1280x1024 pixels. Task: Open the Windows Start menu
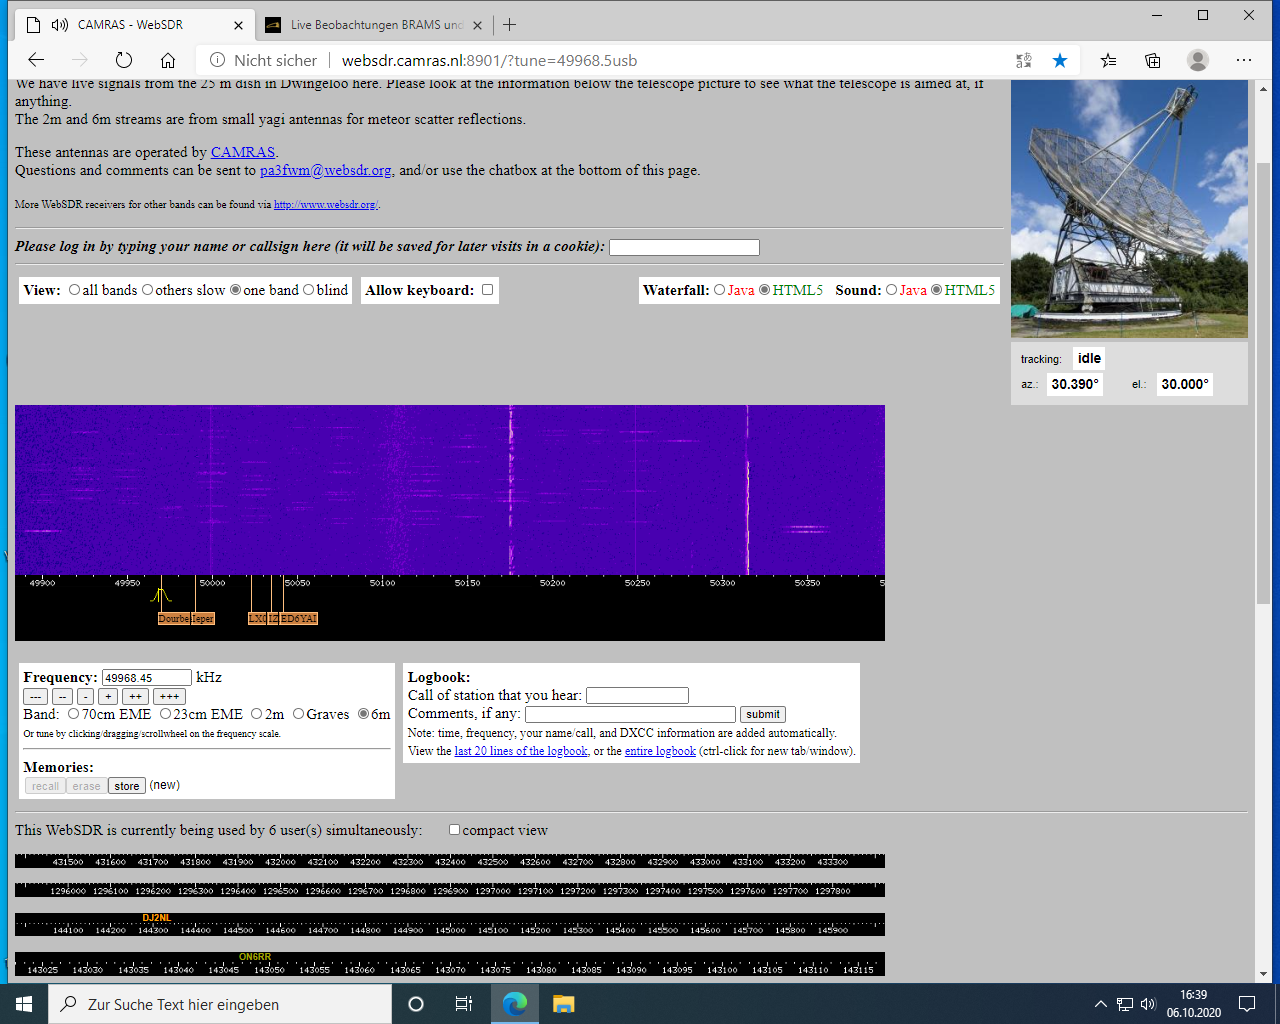click(24, 1004)
